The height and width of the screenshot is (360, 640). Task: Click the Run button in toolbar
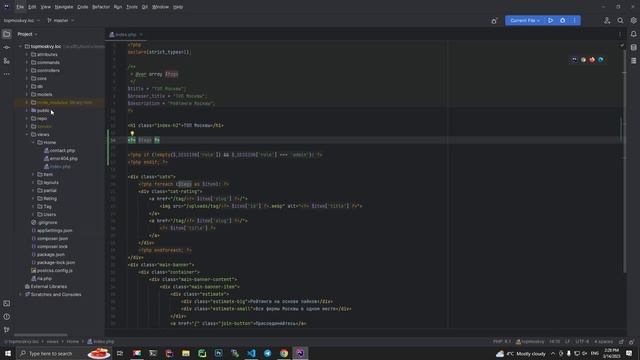[551, 20]
